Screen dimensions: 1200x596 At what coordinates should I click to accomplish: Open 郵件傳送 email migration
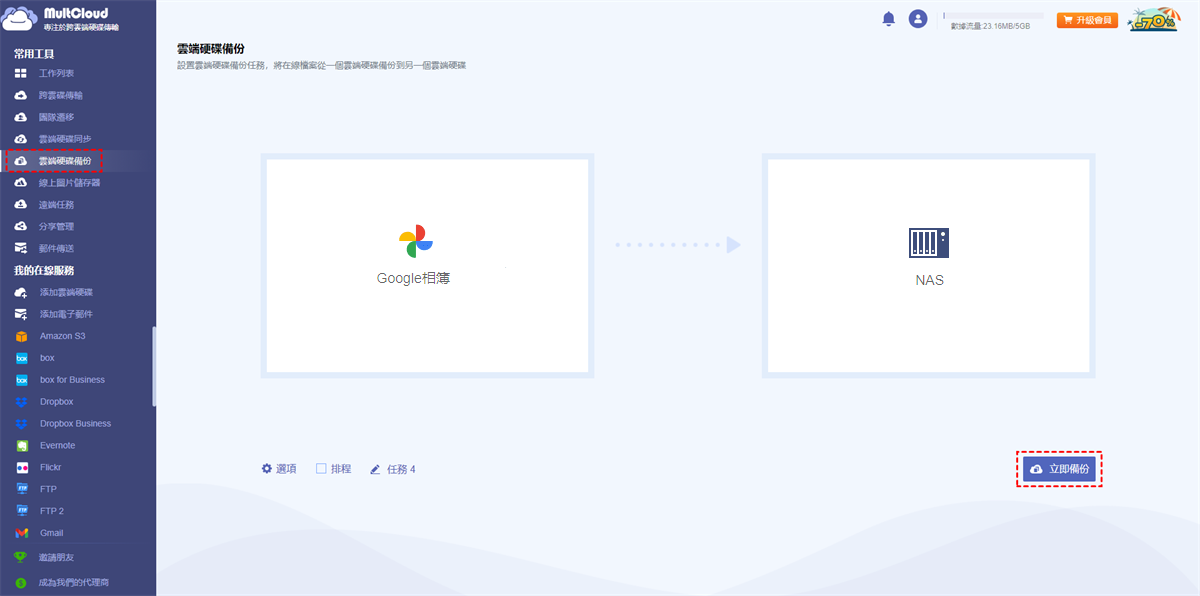click(45, 248)
